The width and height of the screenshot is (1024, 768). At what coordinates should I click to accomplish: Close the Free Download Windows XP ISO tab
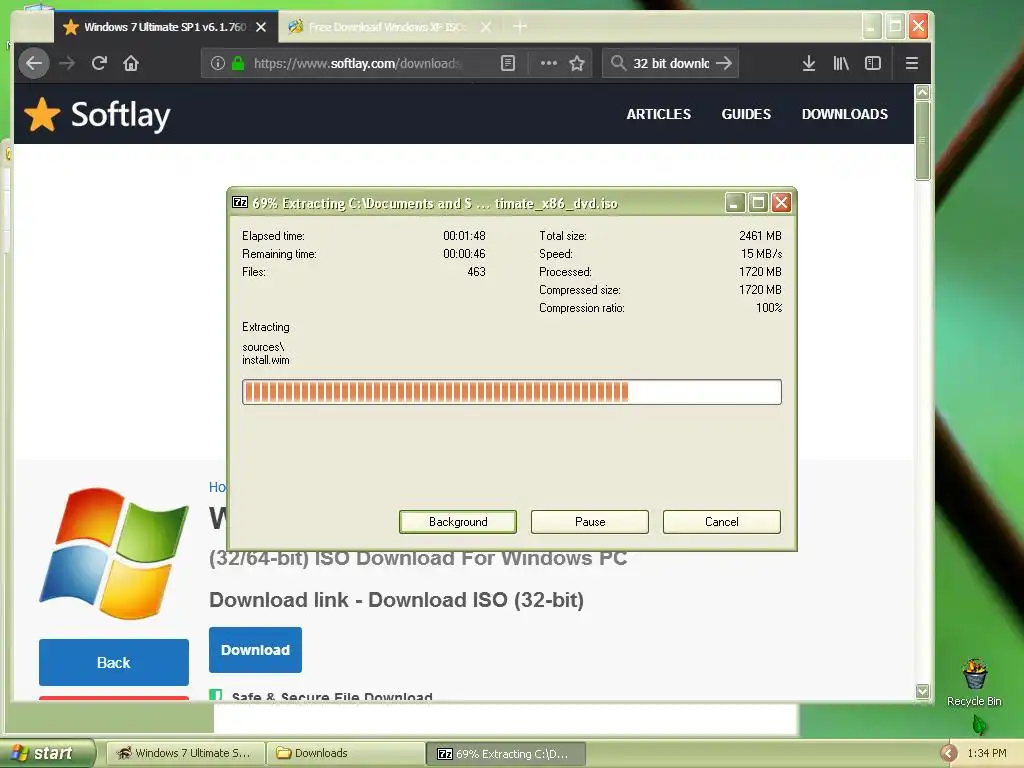tap(486, 27)
